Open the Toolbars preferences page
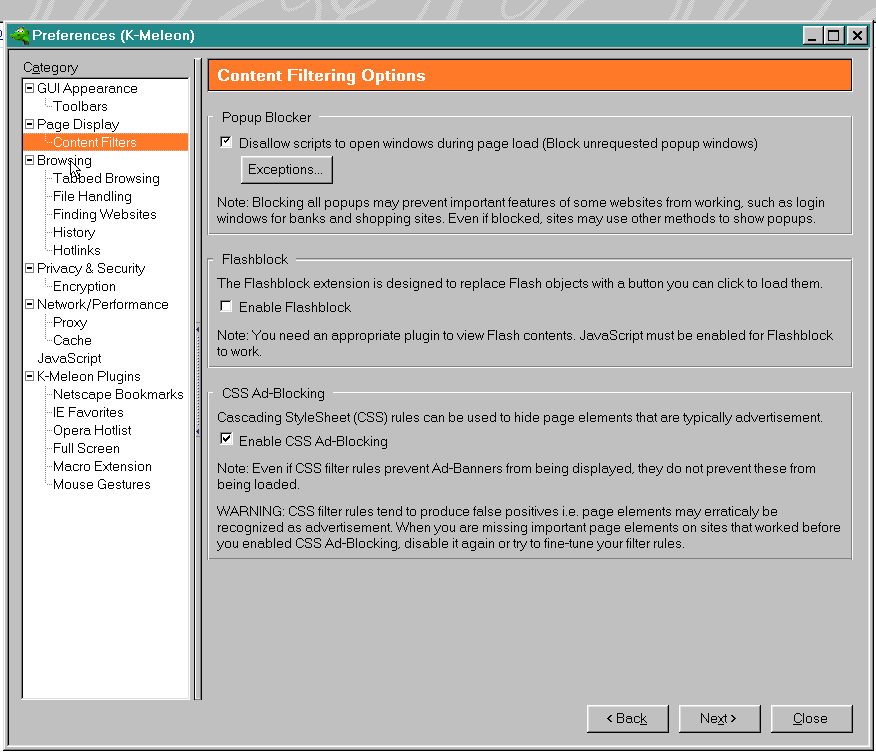 click(80, 106)
